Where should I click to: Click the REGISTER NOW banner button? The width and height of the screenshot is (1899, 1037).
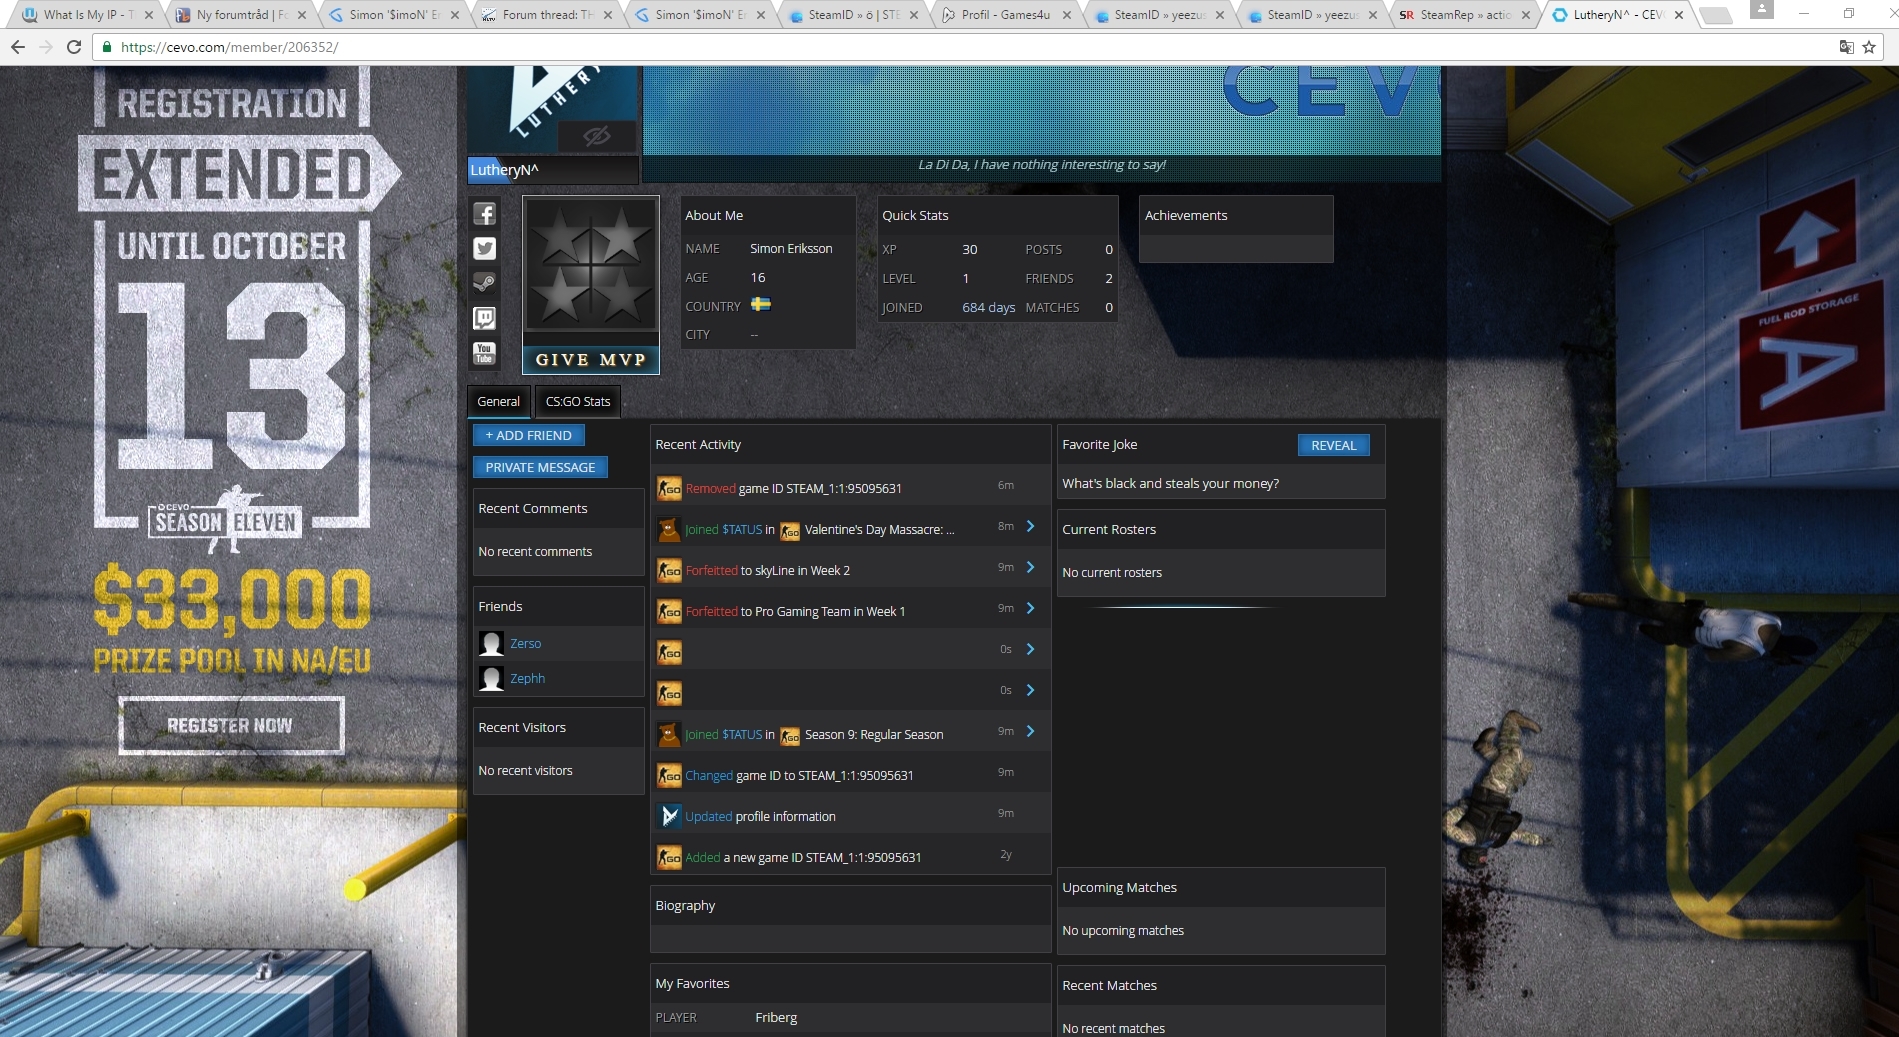[x=231, y=726]
